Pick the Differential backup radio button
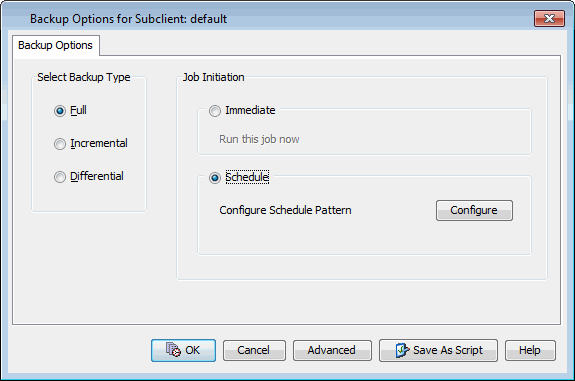 tap(60, 177)
